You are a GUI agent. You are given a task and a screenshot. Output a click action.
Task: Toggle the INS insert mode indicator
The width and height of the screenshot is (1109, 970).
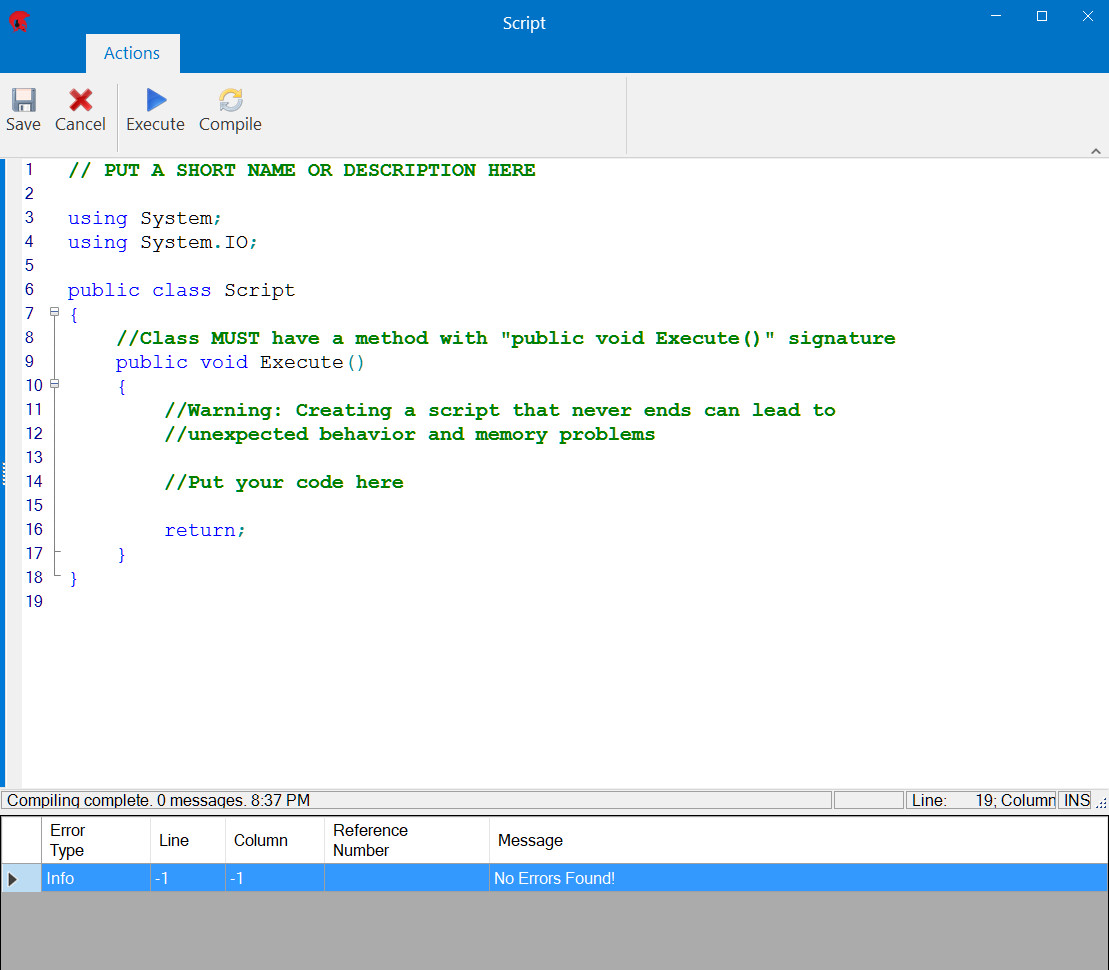(1076, 800)
